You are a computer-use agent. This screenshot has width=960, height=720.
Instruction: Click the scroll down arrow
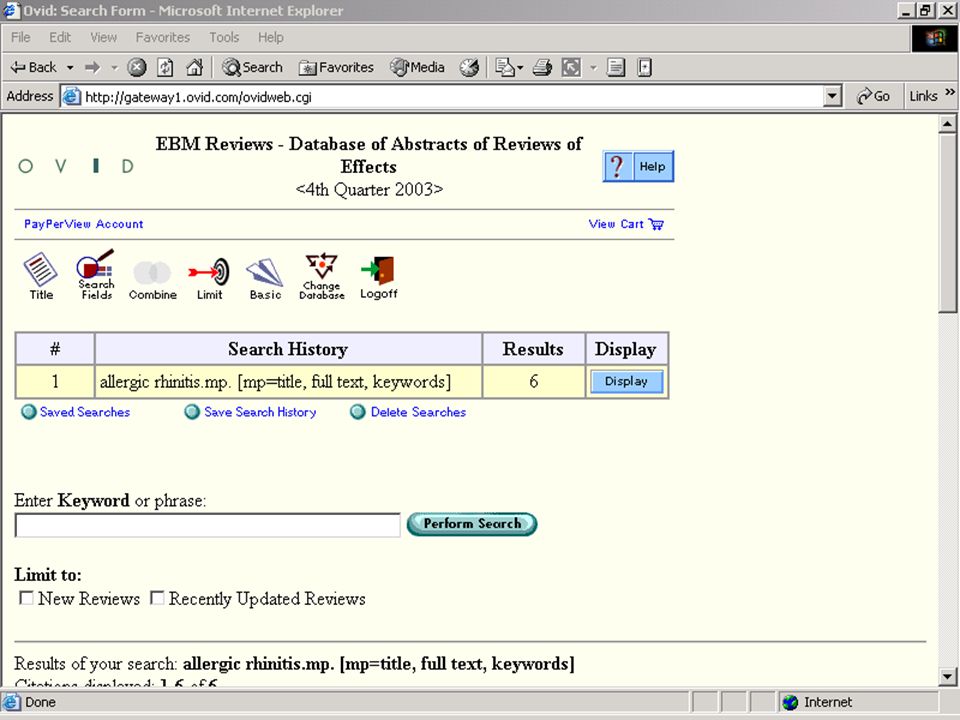pos(947,677)
